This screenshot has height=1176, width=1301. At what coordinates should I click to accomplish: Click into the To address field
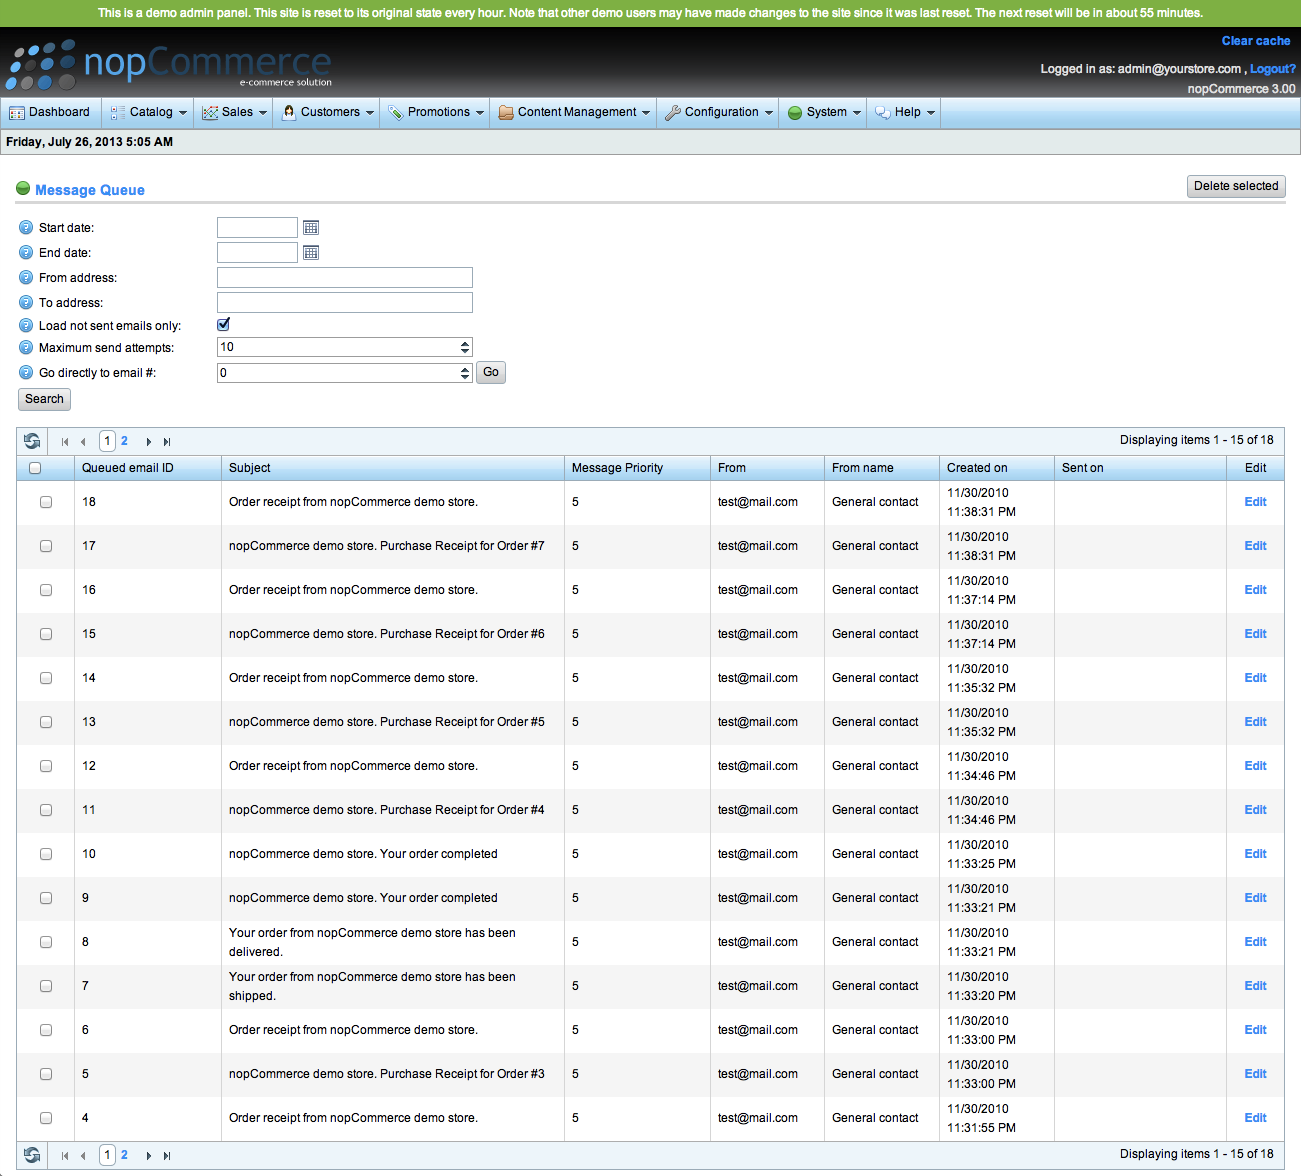coord(344,303)
